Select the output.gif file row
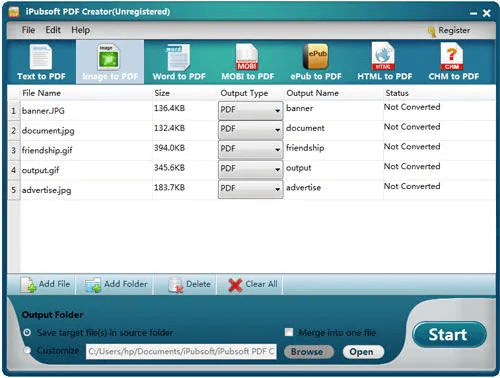Viewport: 500px width, 378px height. 251,170
